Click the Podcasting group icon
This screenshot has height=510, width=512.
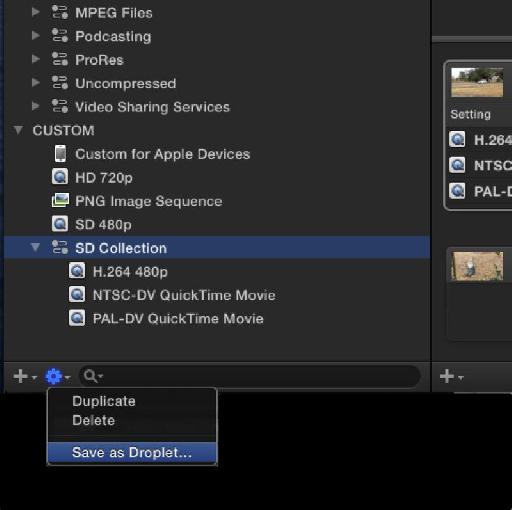[60, 36]
